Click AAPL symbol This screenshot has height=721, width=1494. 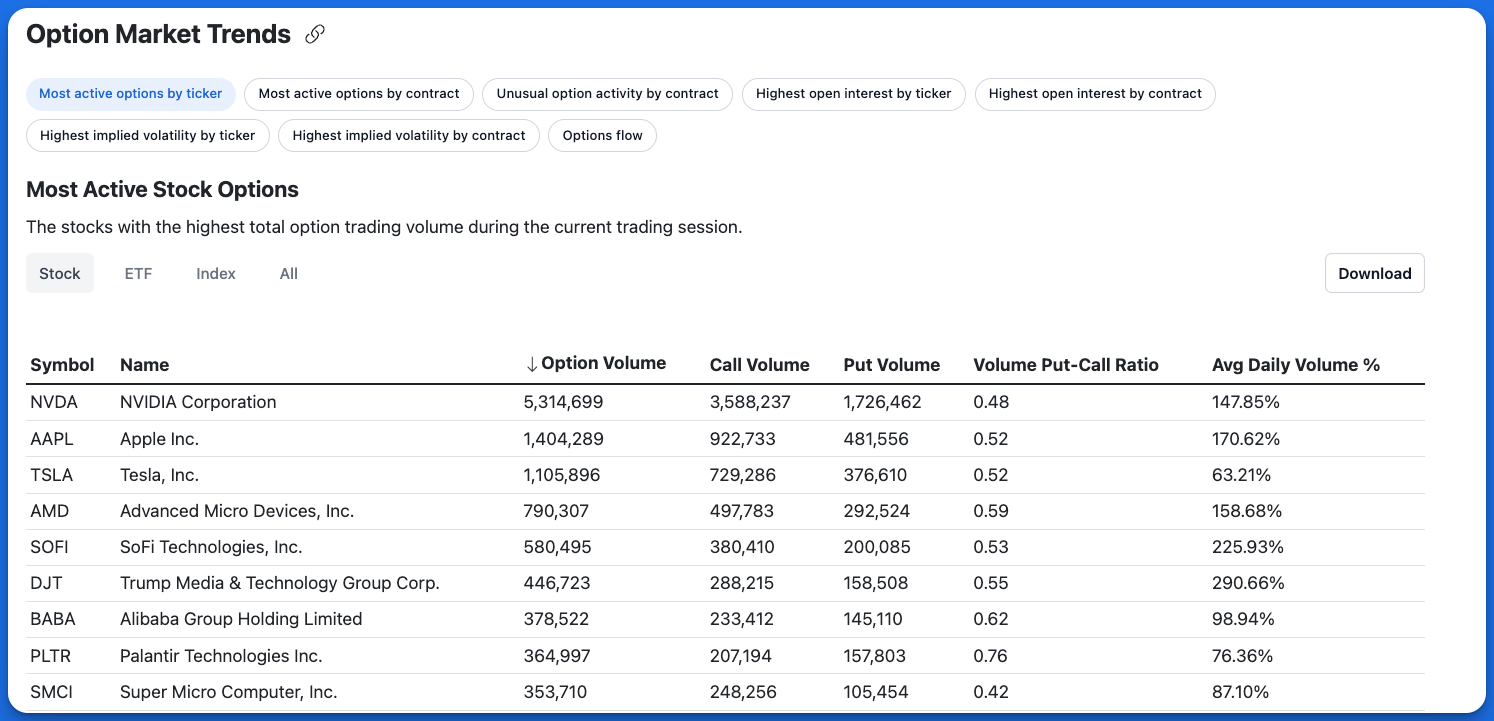(x=52, y=439)
